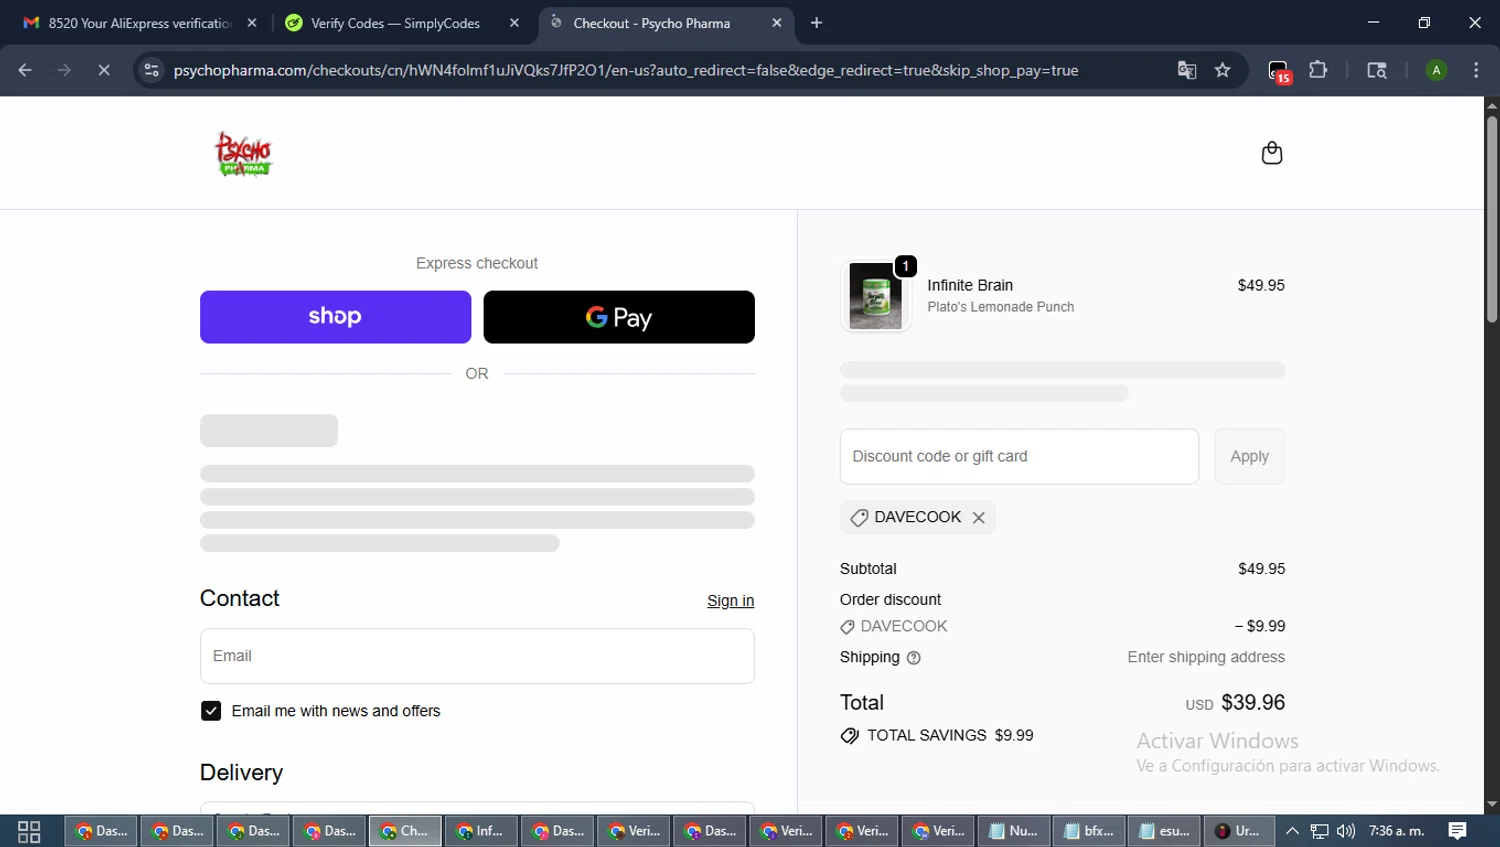The height and width of the screenshot is (847, 1500).
Task: Focus the Email input field
Action: point(477,656)
